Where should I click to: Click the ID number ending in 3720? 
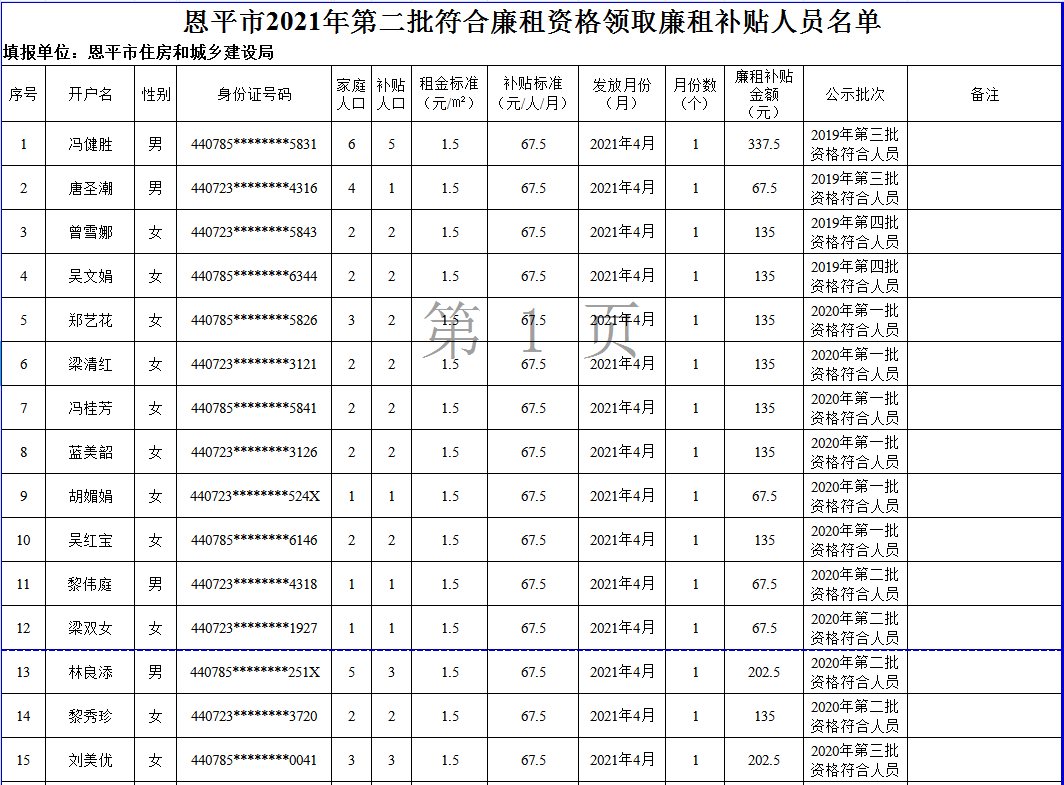coord(254,716)
